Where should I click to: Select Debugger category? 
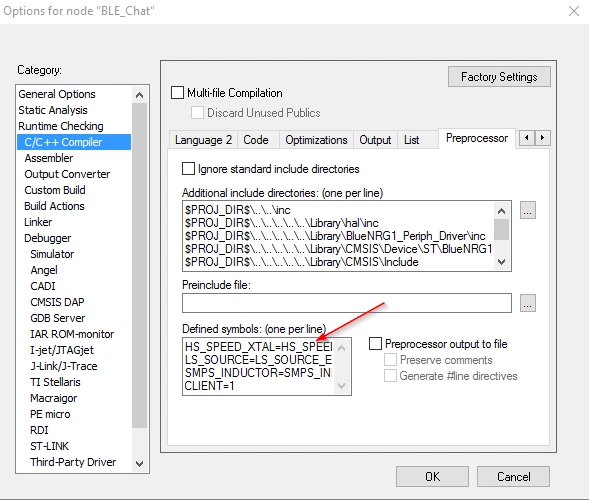pyautogui.click(x=74, y=238)
